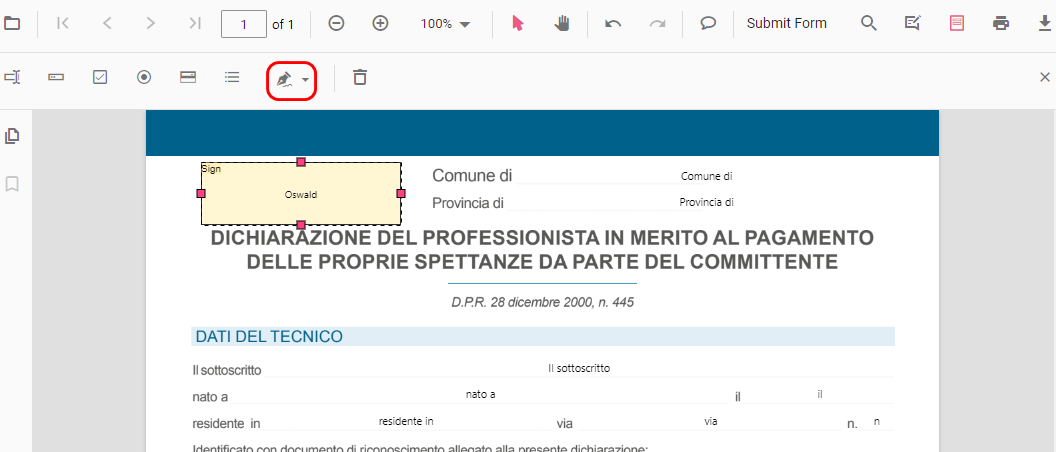Click the right resize handle of signature field
This screenshot has height=452, width=1056.
pyautogui.click(x=401, y=193)
